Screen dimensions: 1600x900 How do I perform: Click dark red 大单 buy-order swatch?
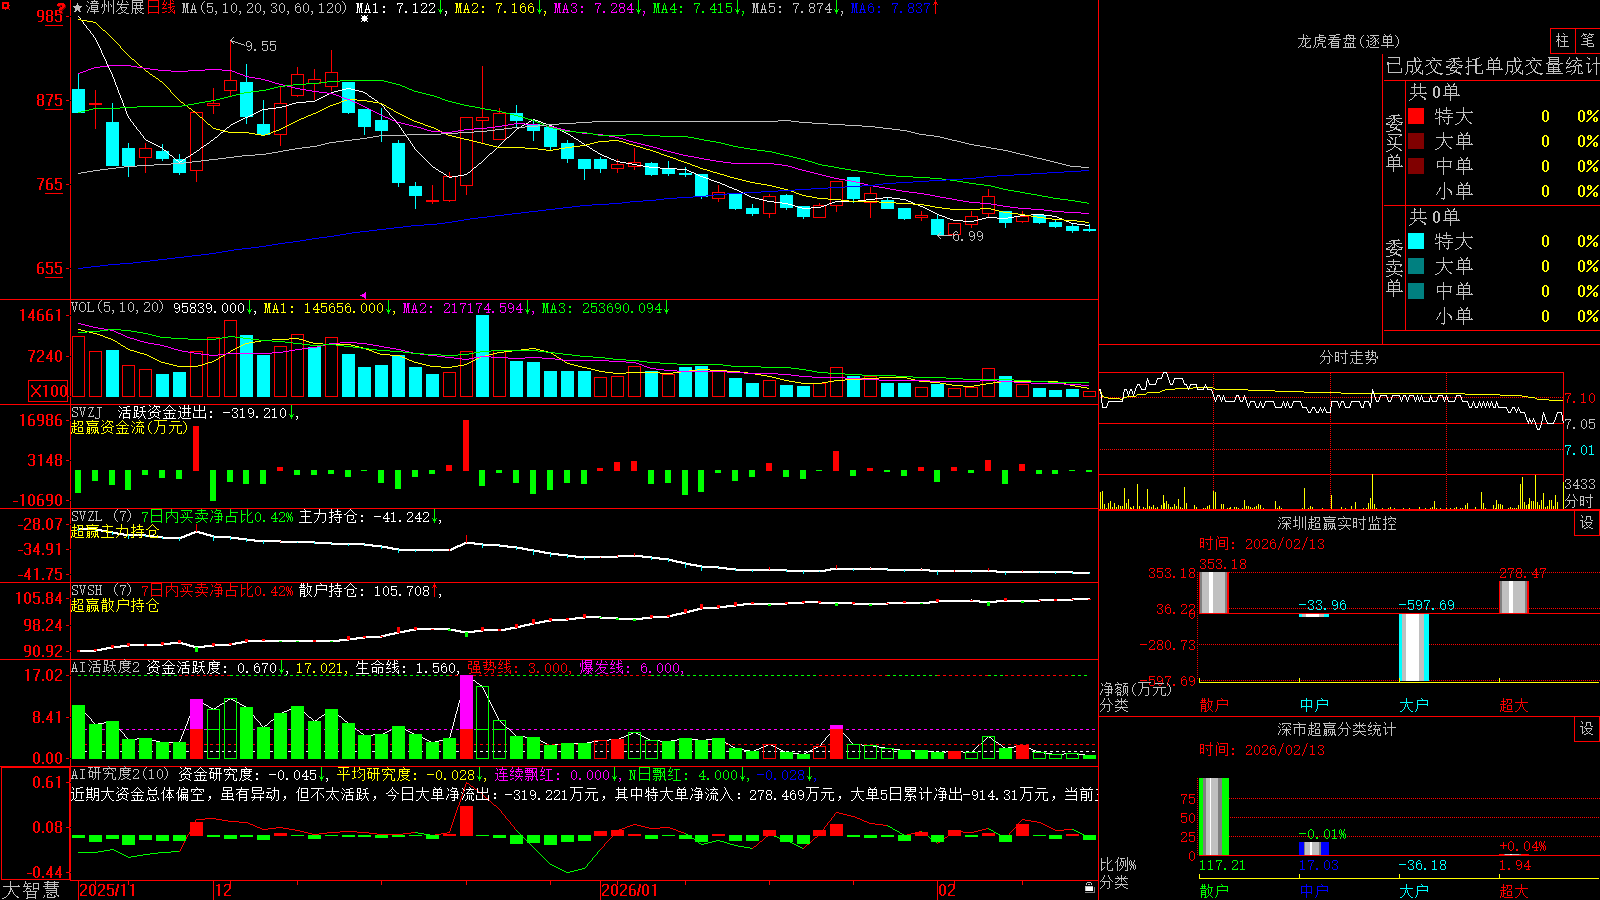click(1416, 141)
